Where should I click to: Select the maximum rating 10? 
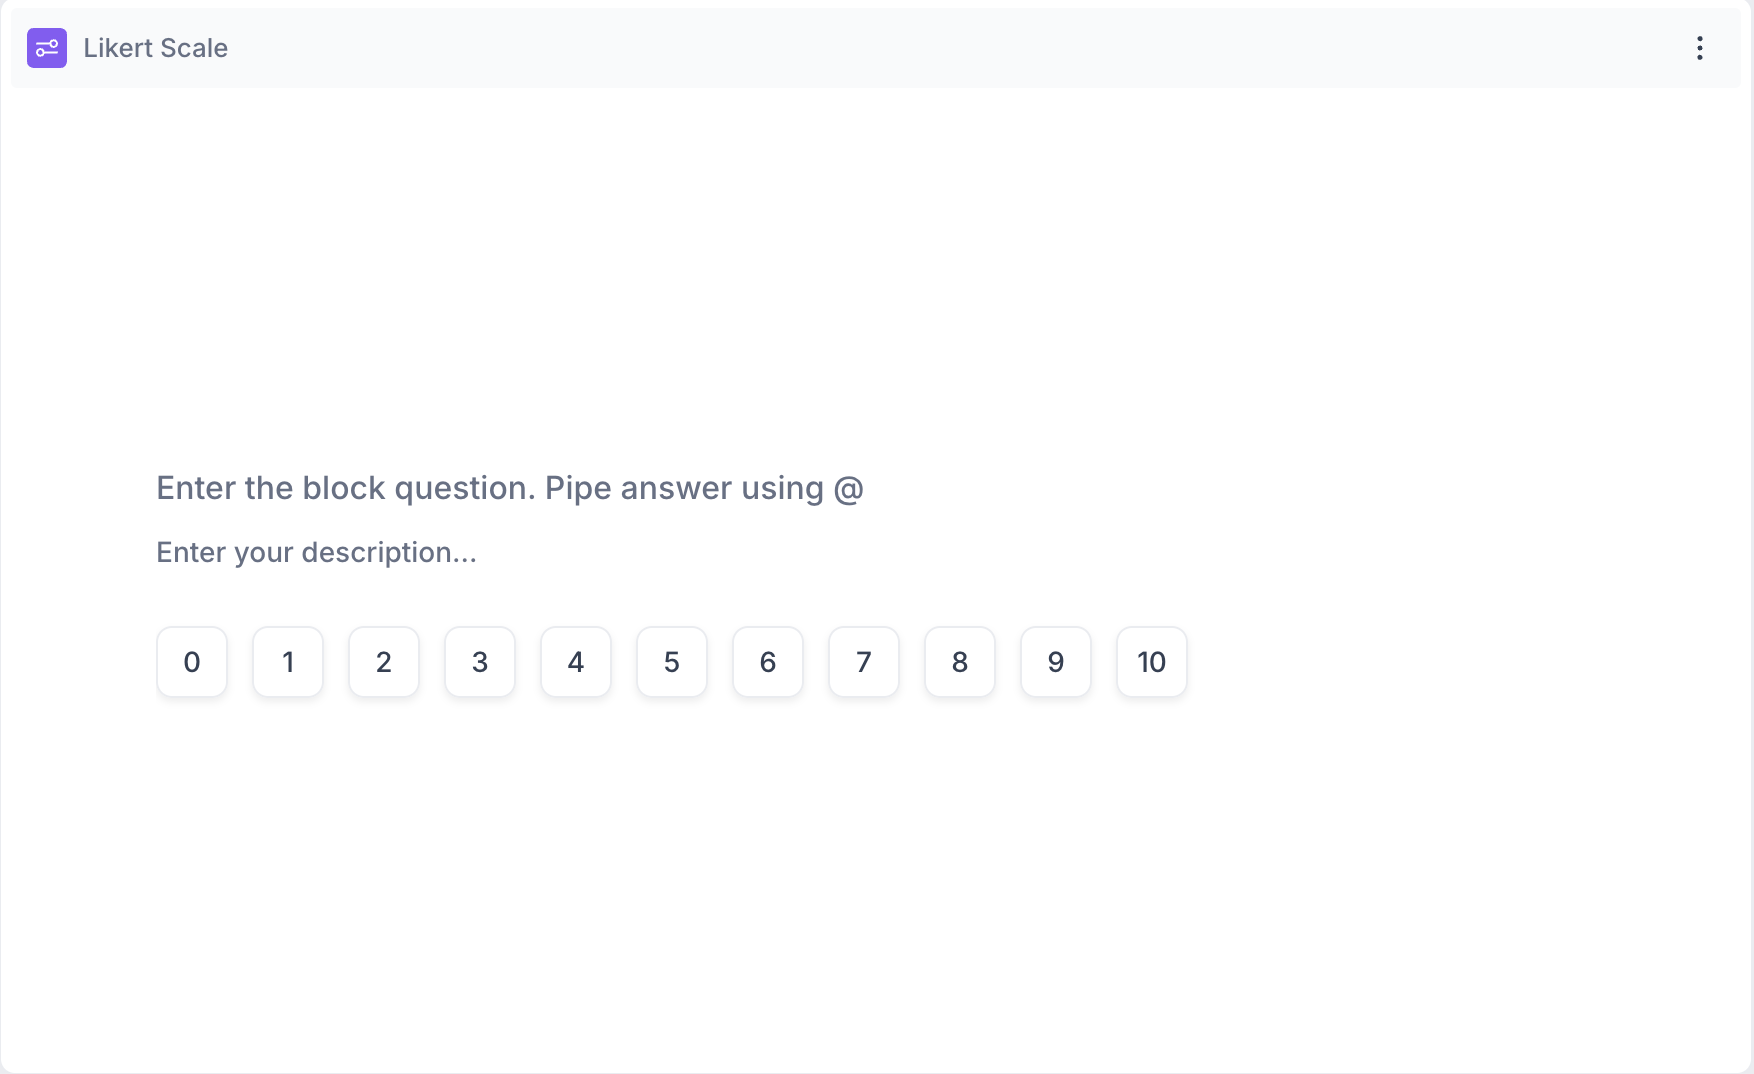[1152, 662]
